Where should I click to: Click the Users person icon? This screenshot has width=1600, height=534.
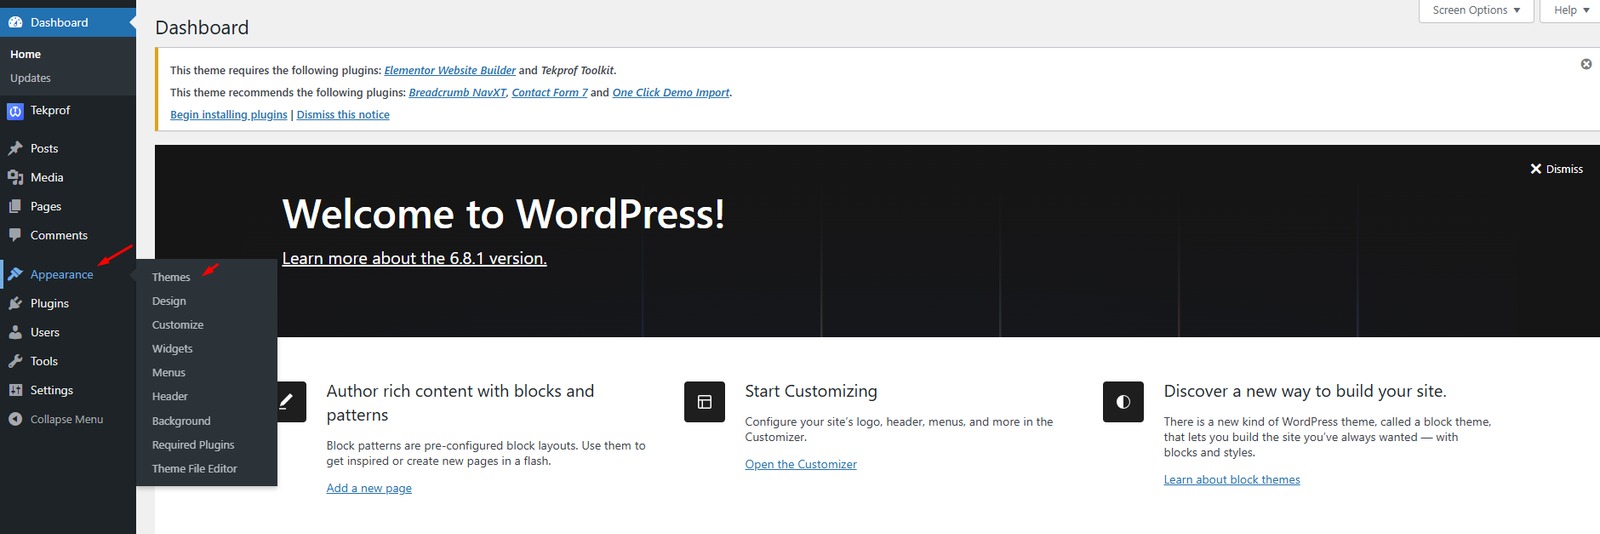click(x=15, y=332)
